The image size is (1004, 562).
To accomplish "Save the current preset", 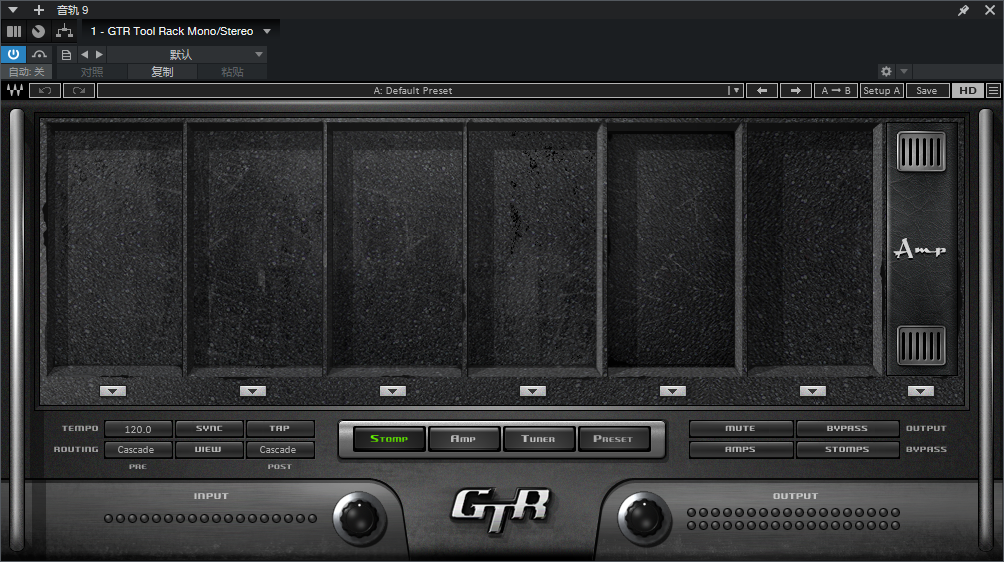I will pyautogui.click(x=927, y=90).
